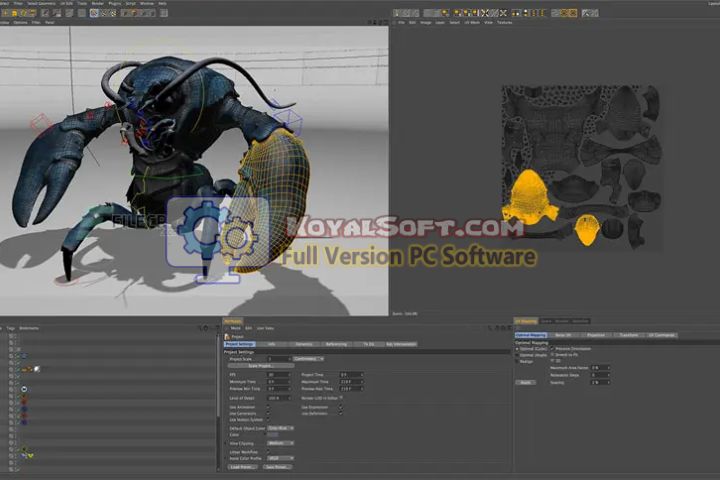Click the first yellow icon in top-left toolbar
Viewport: 720px width, 480px height.
[x=6, y=13]
